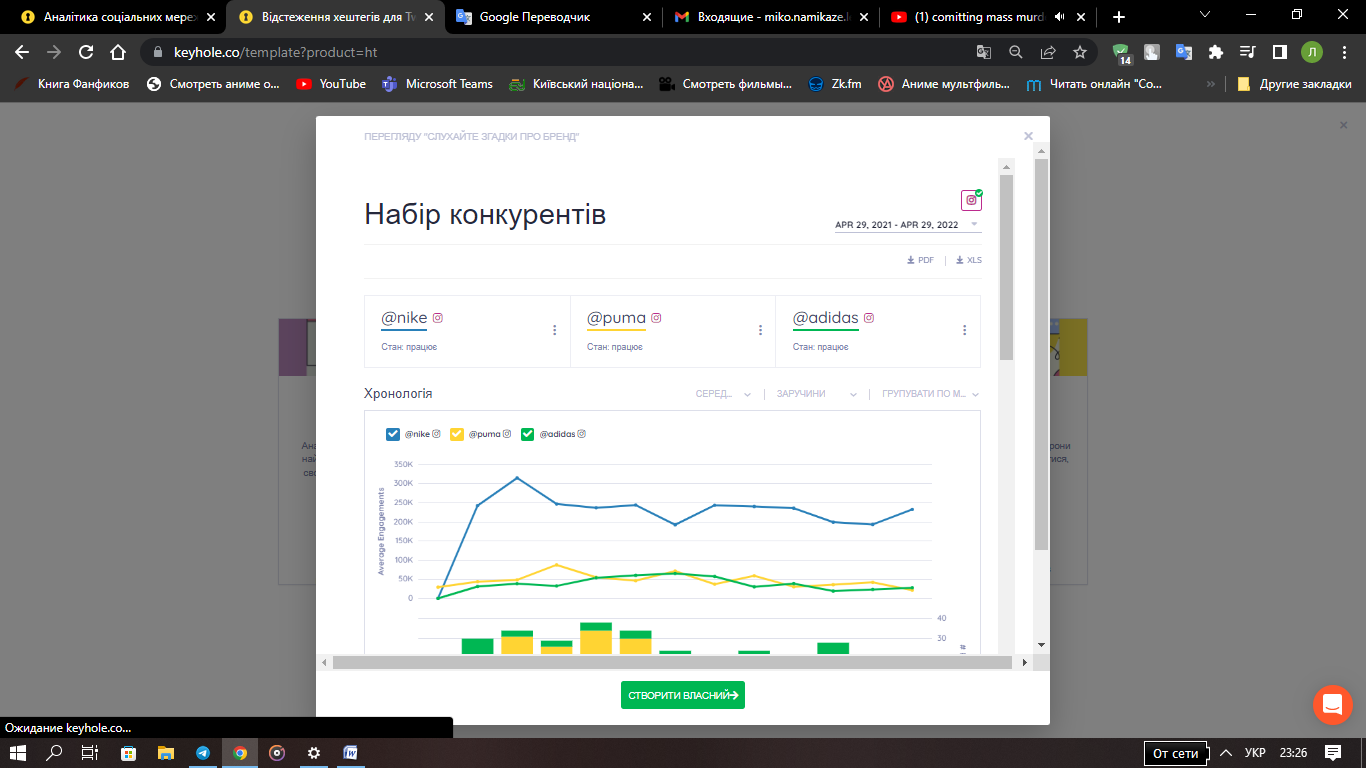Show hidden system tray icons
The image size is (1366, 768).
pos(1226,753)
